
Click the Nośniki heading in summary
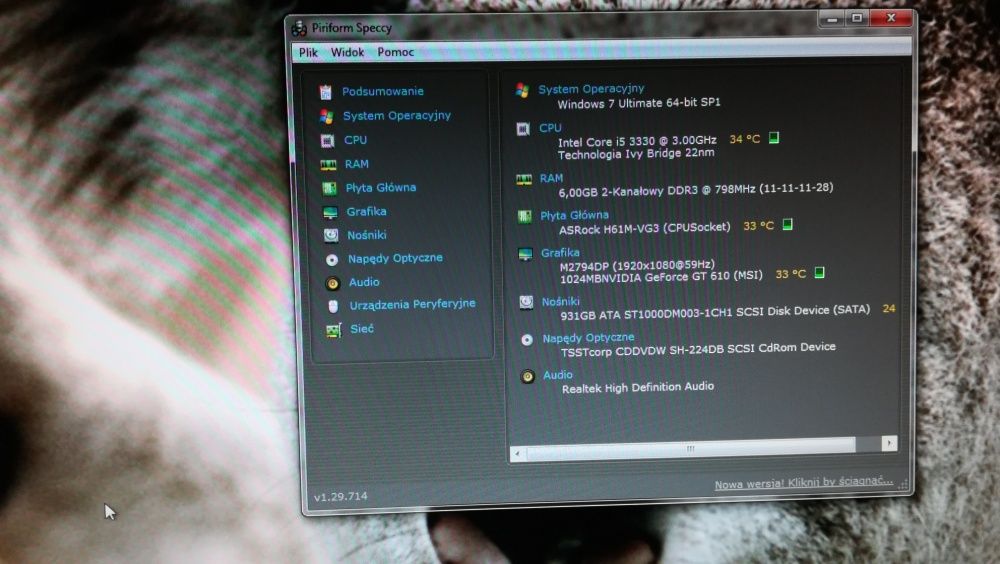pyautogui.click(x=561, y=301)
